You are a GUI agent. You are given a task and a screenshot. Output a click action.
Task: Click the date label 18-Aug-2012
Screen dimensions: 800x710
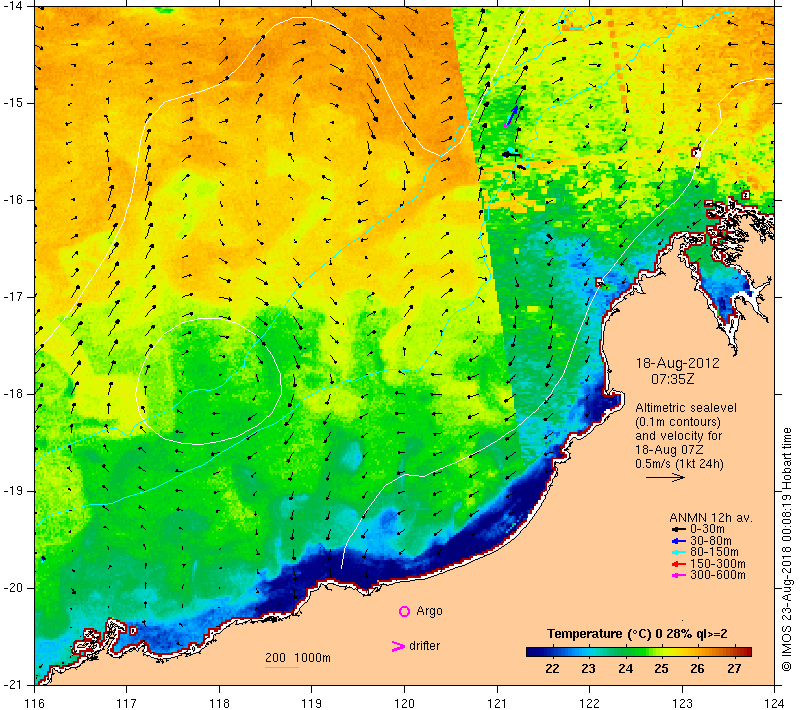[x=677, y=363]
